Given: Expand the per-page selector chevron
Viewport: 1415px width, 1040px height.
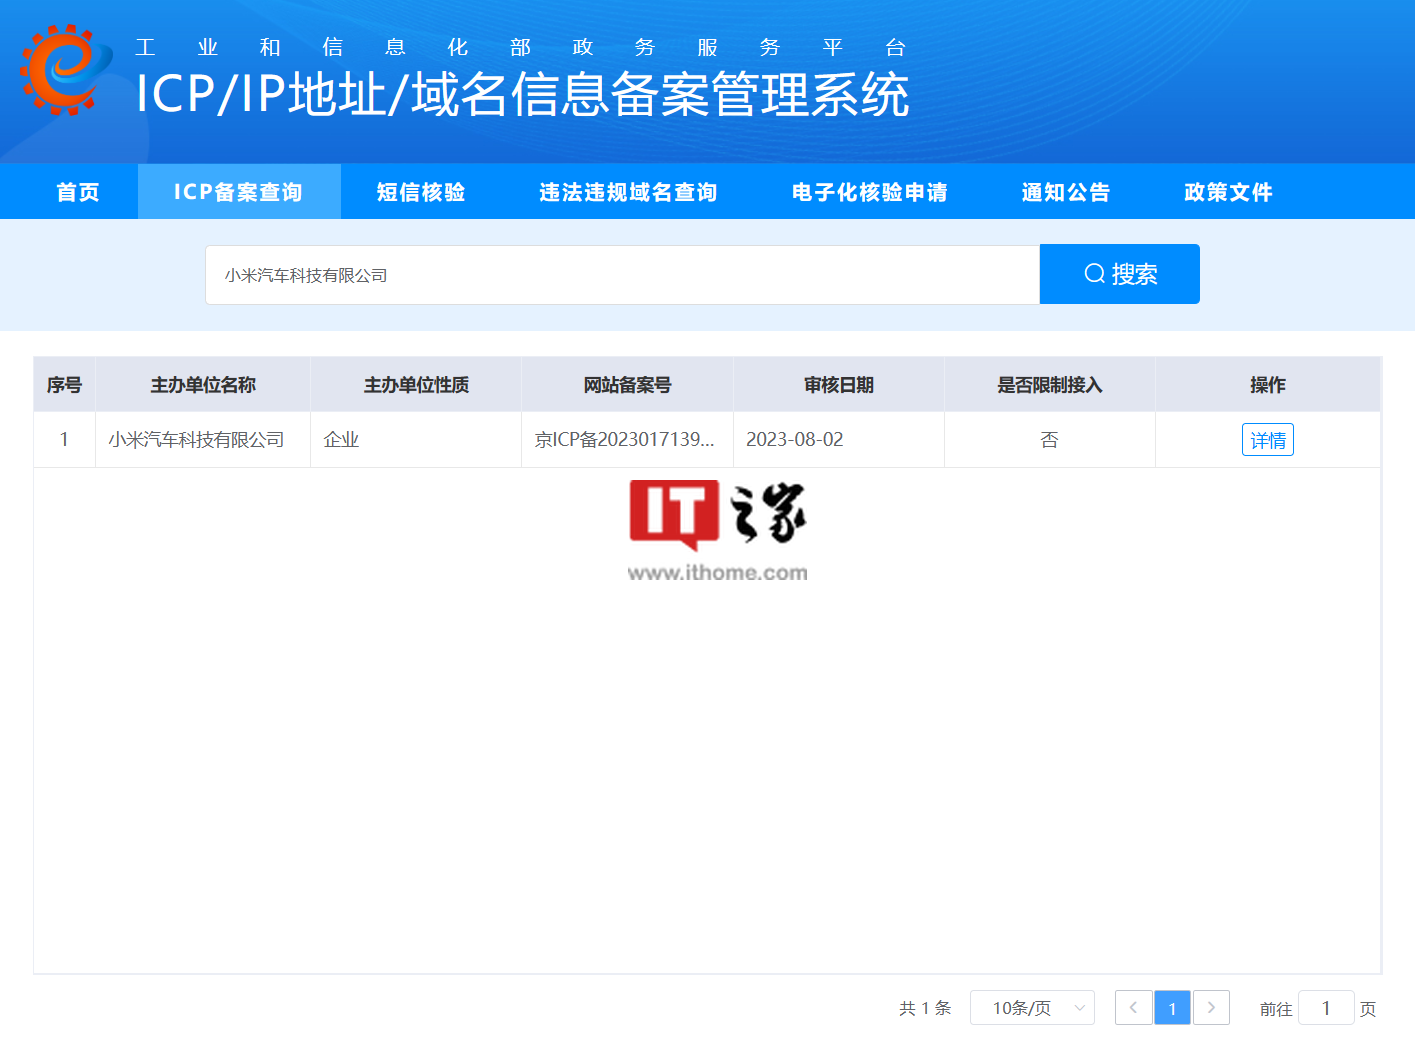Looking at the screenshot, I should (x=1077, y=1008).
